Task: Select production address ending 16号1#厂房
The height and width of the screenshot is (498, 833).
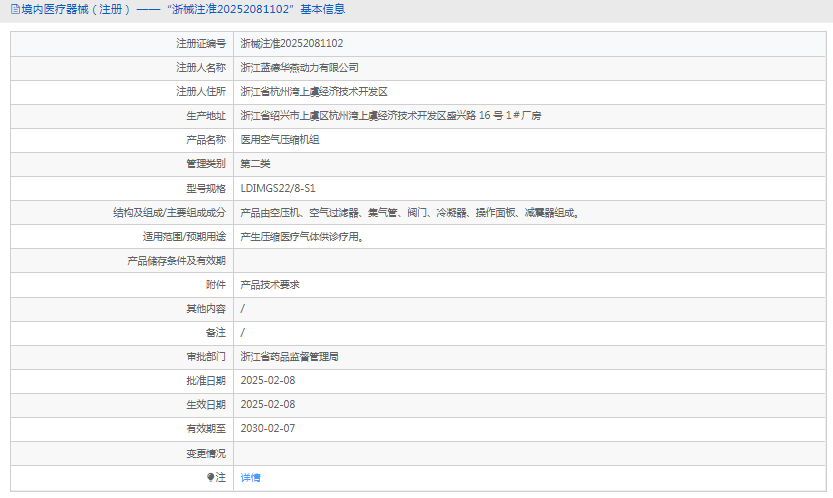Action: pyautogui.click(x=390, y=115)
